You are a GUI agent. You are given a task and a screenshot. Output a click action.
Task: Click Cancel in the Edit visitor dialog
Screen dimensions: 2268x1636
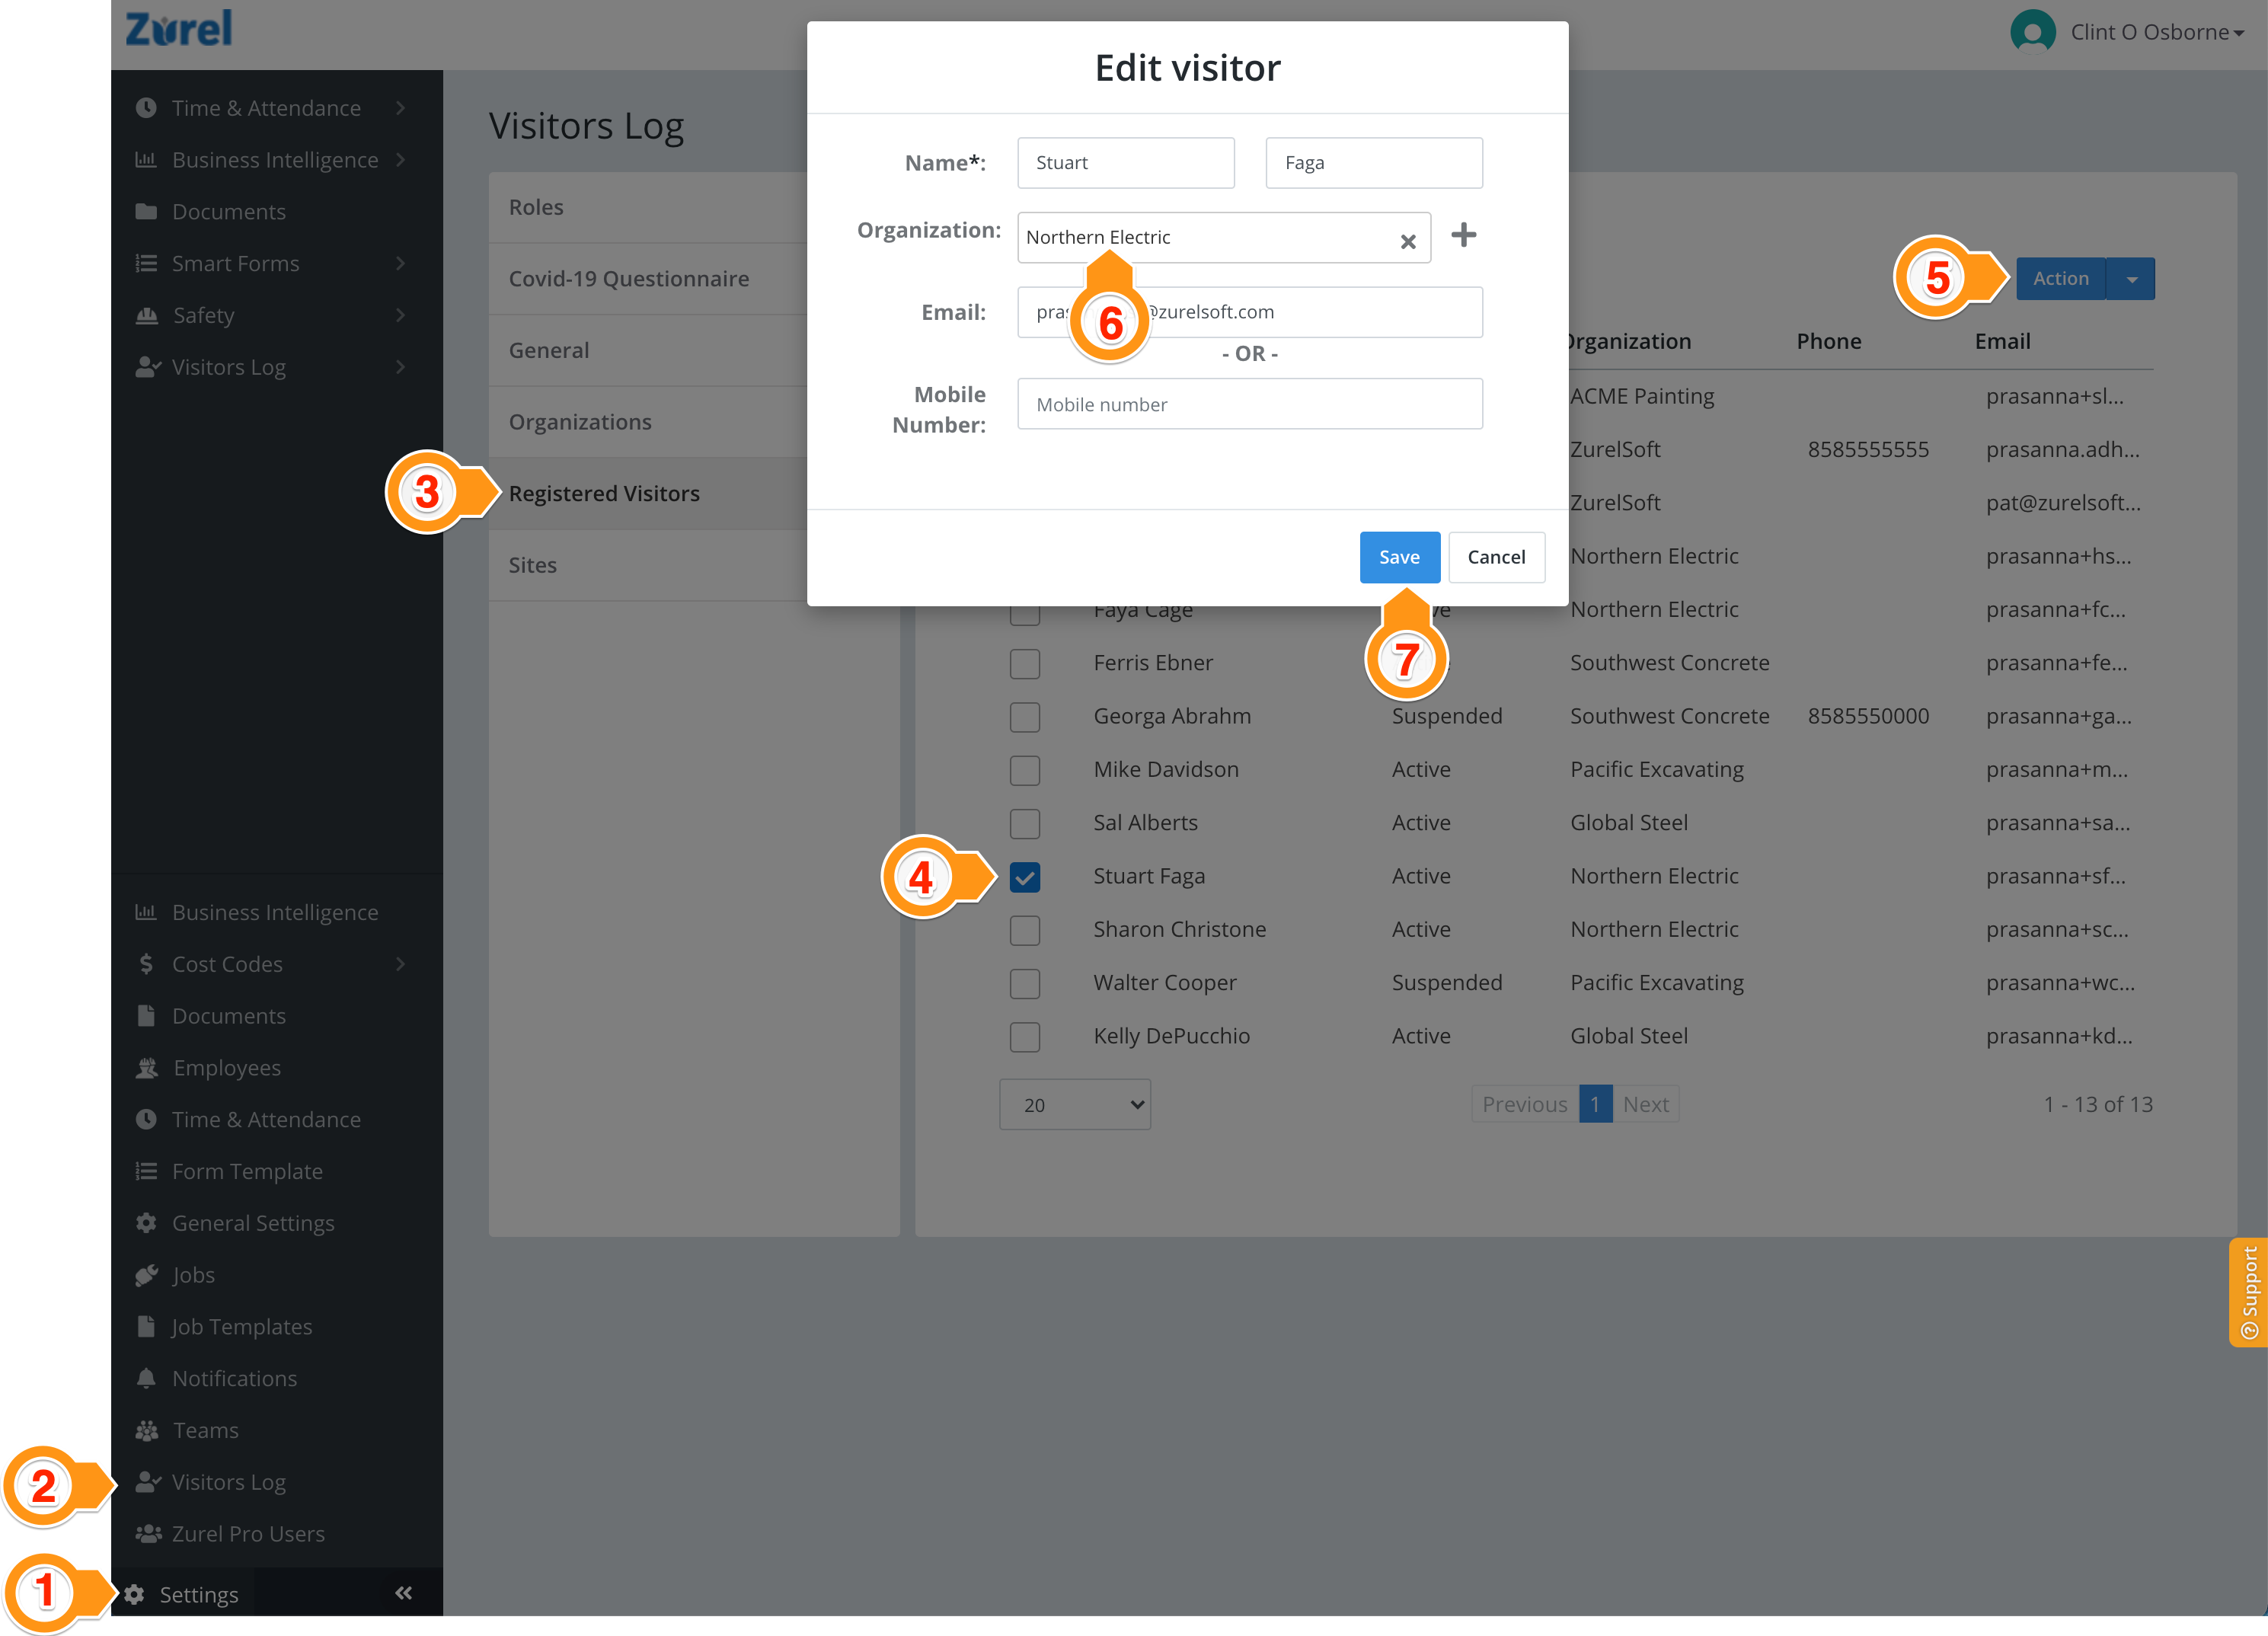click(x=1496, y=557)
